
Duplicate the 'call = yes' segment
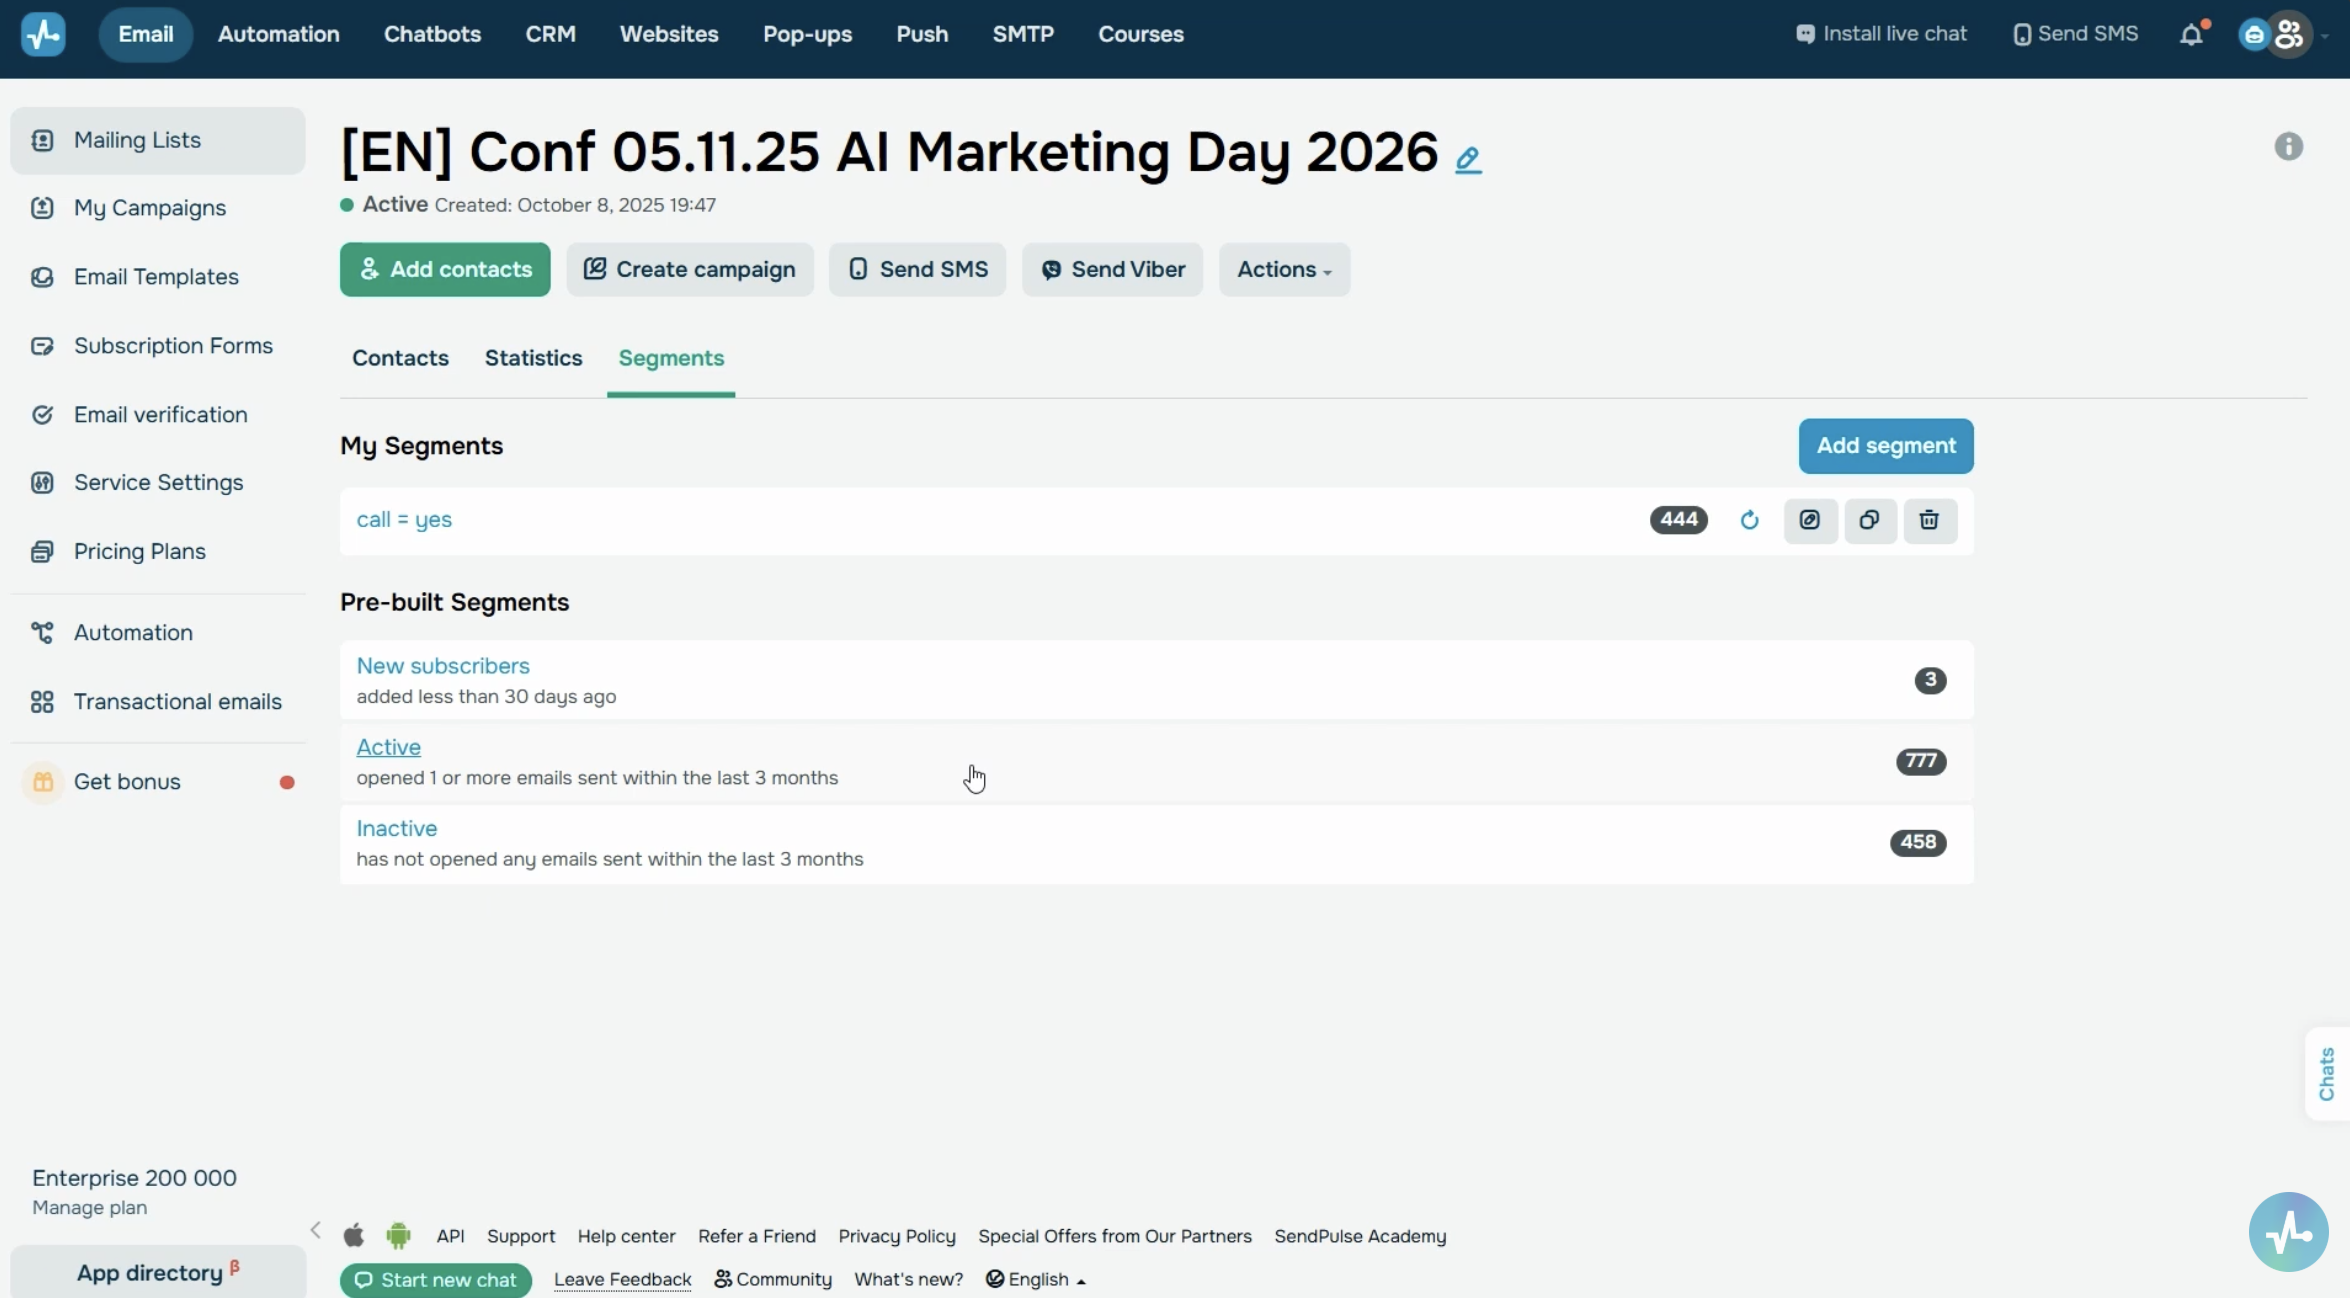tap(1869, 520)
